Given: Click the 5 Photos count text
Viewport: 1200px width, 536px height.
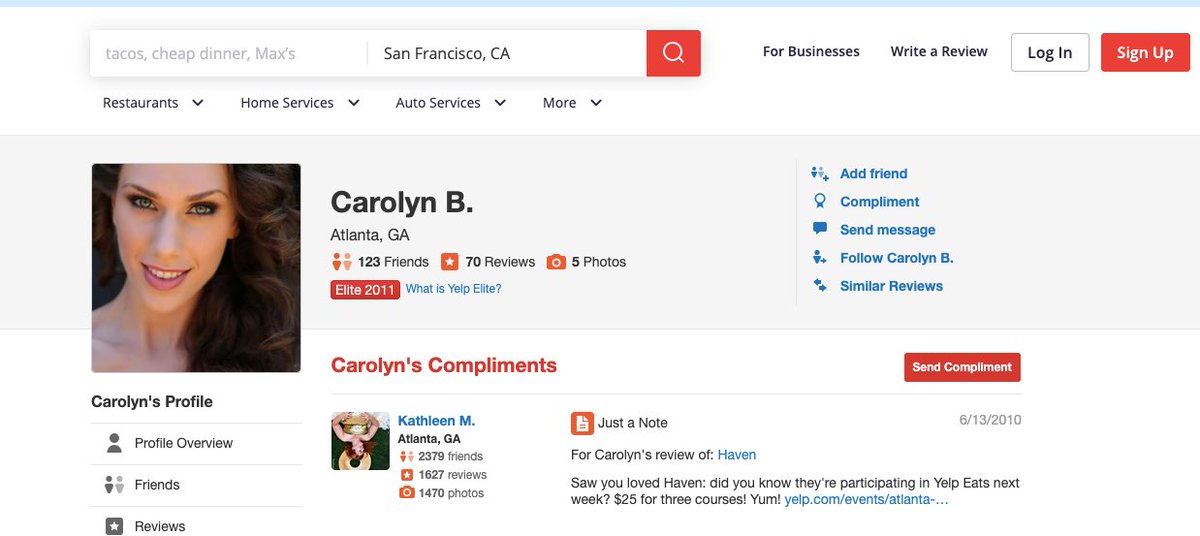Looking at the screenshot, I should pos(599,262).
